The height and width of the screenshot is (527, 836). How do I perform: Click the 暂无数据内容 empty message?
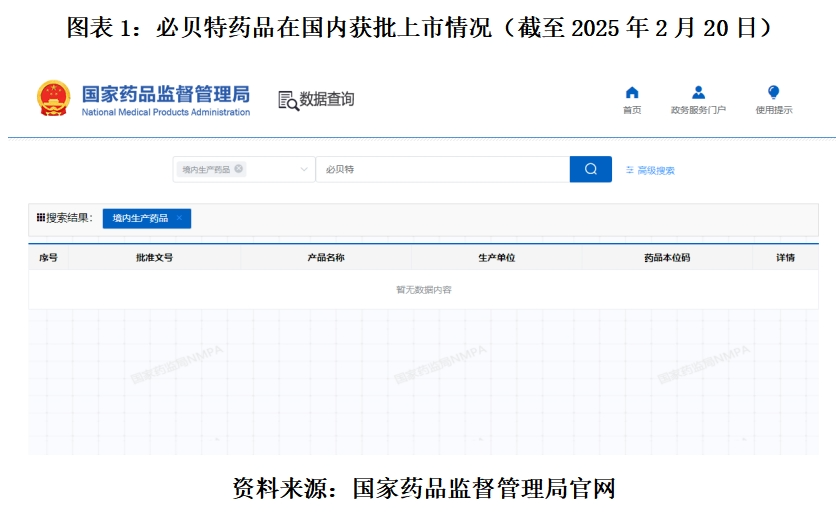(424, 290)
